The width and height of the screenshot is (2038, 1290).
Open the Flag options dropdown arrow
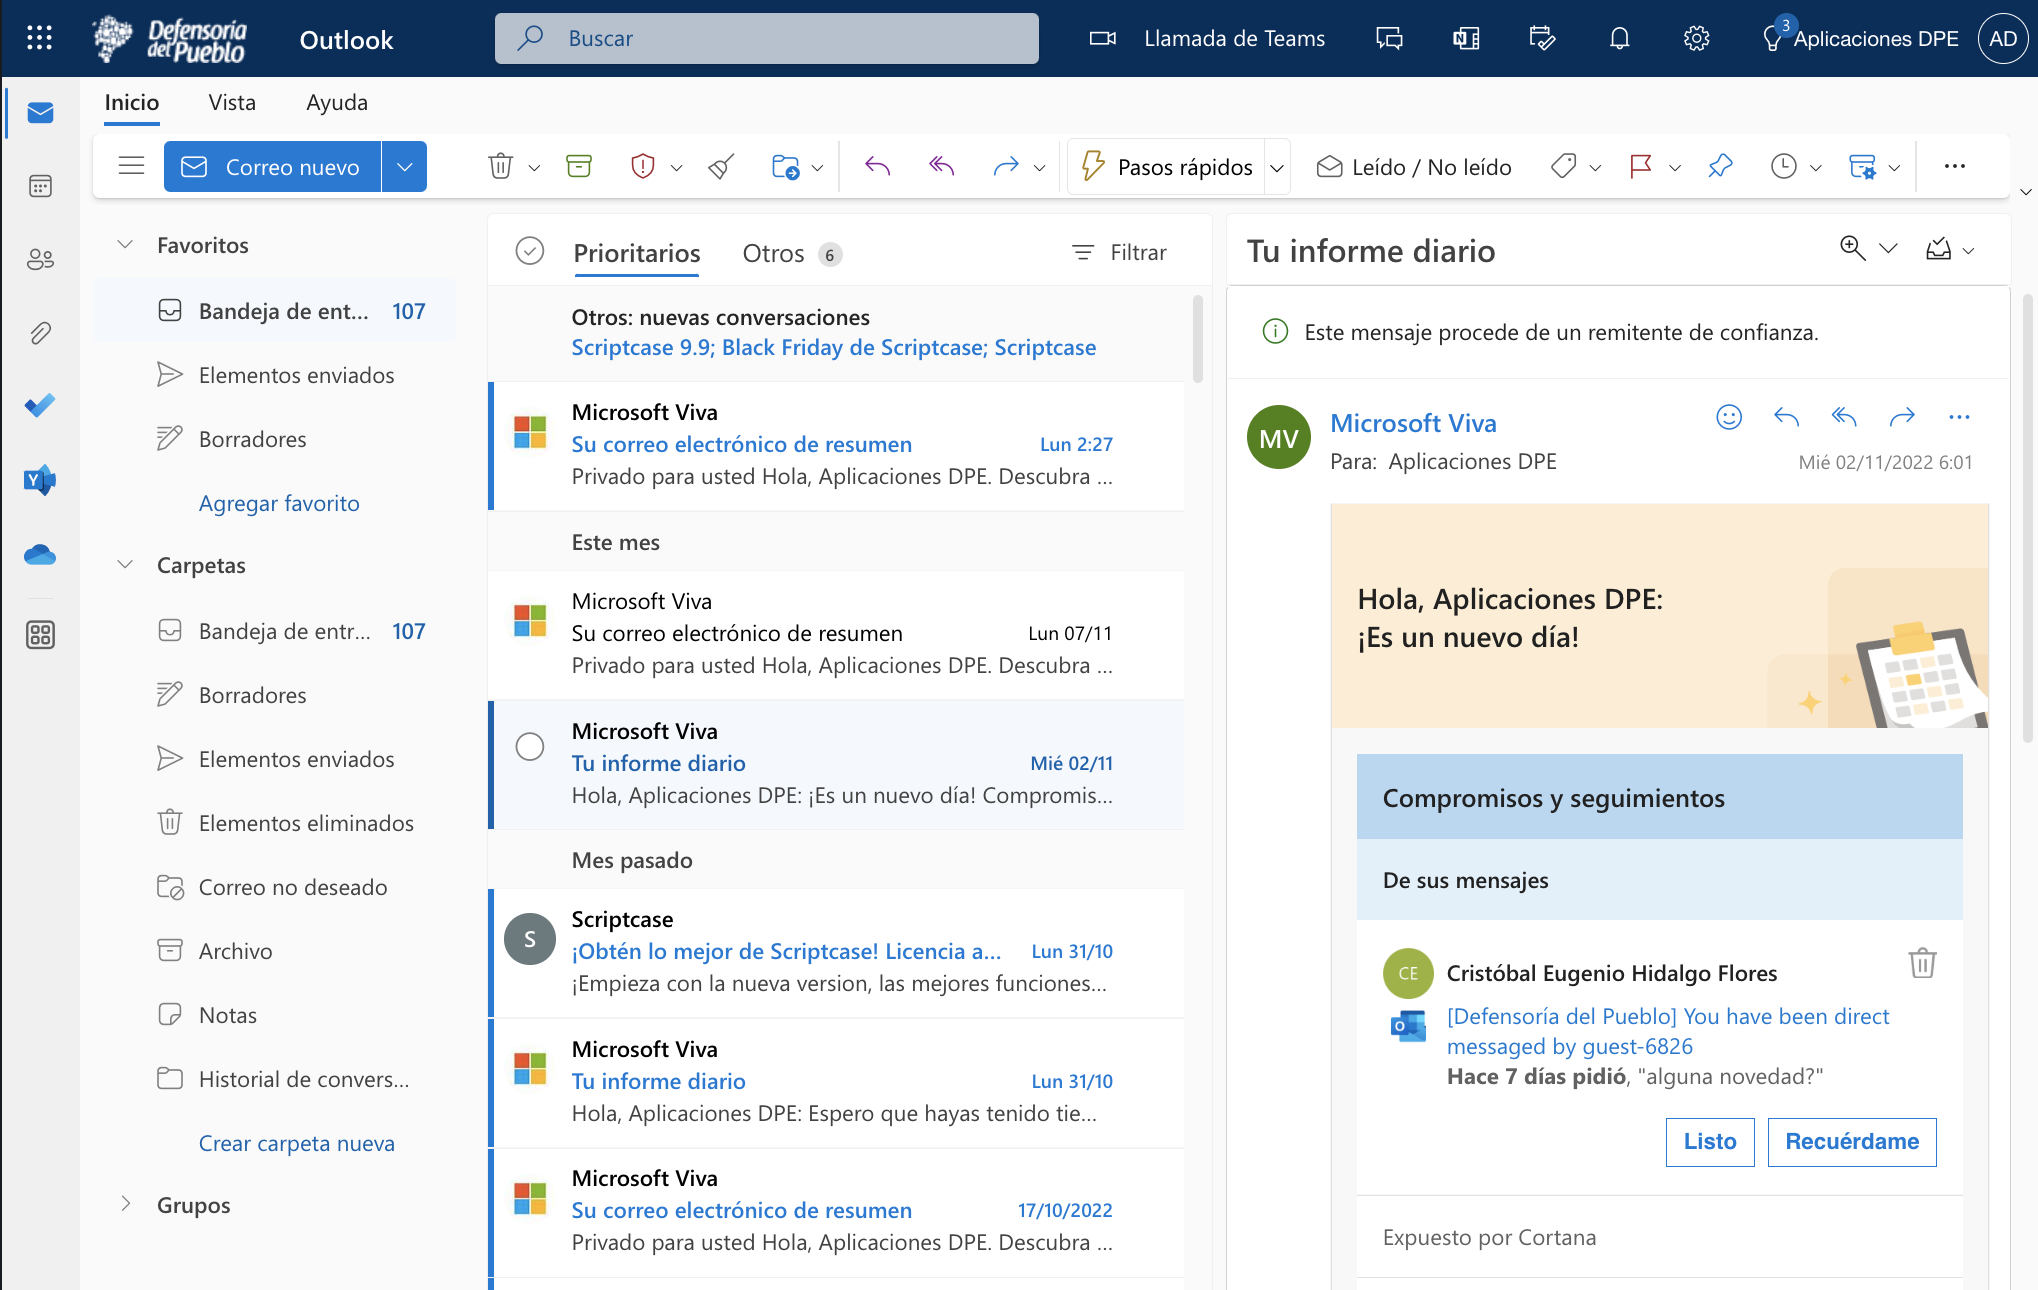[1675, 168]
